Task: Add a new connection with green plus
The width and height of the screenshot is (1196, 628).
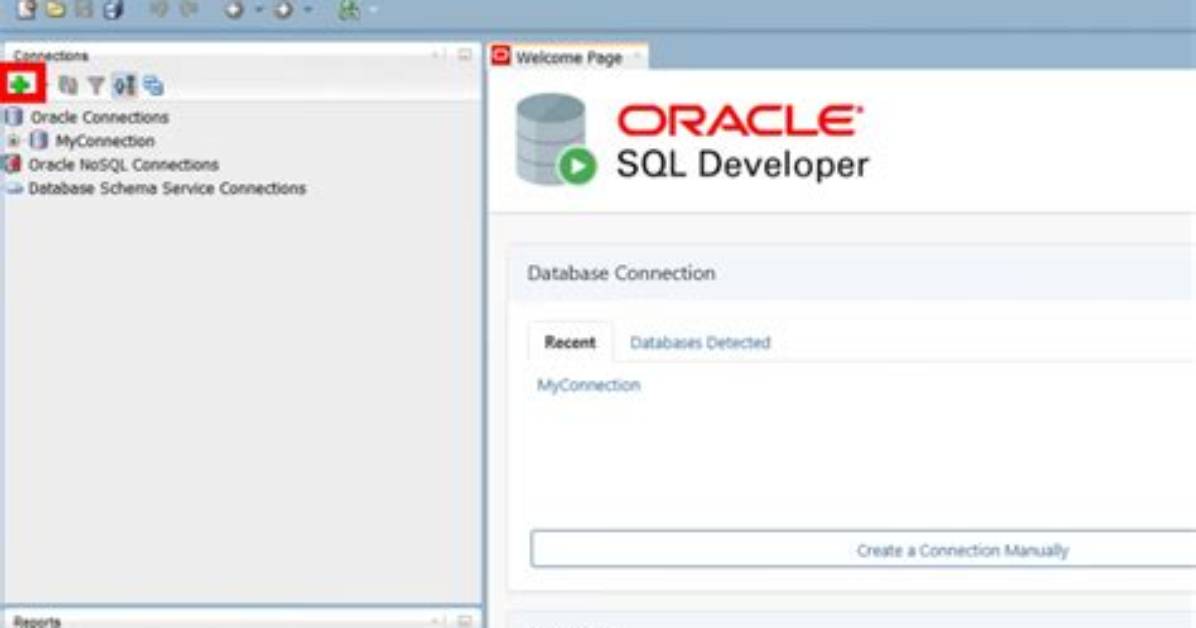Action: 21,85
